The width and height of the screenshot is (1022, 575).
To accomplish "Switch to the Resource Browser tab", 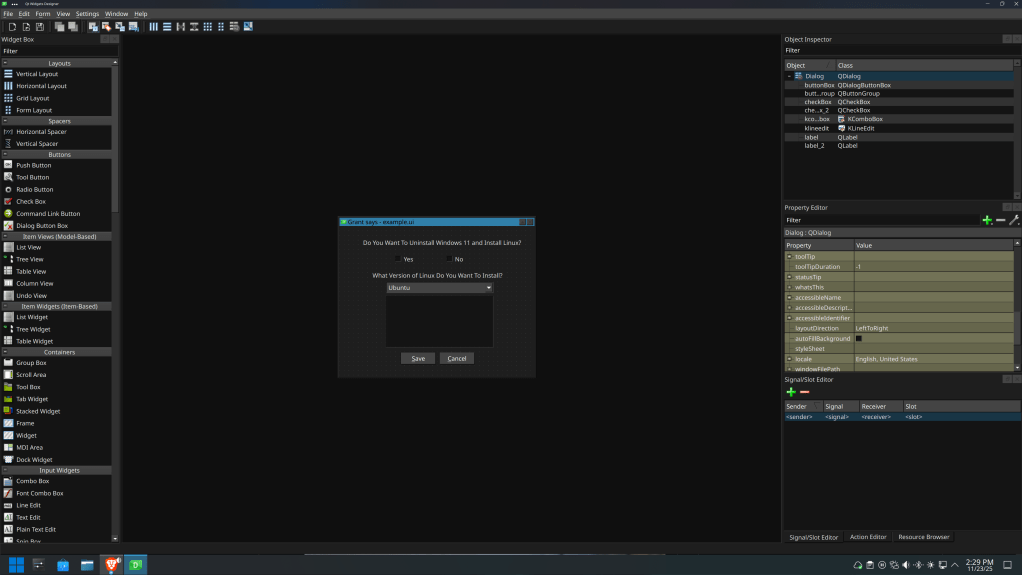I will click(923, 537).
